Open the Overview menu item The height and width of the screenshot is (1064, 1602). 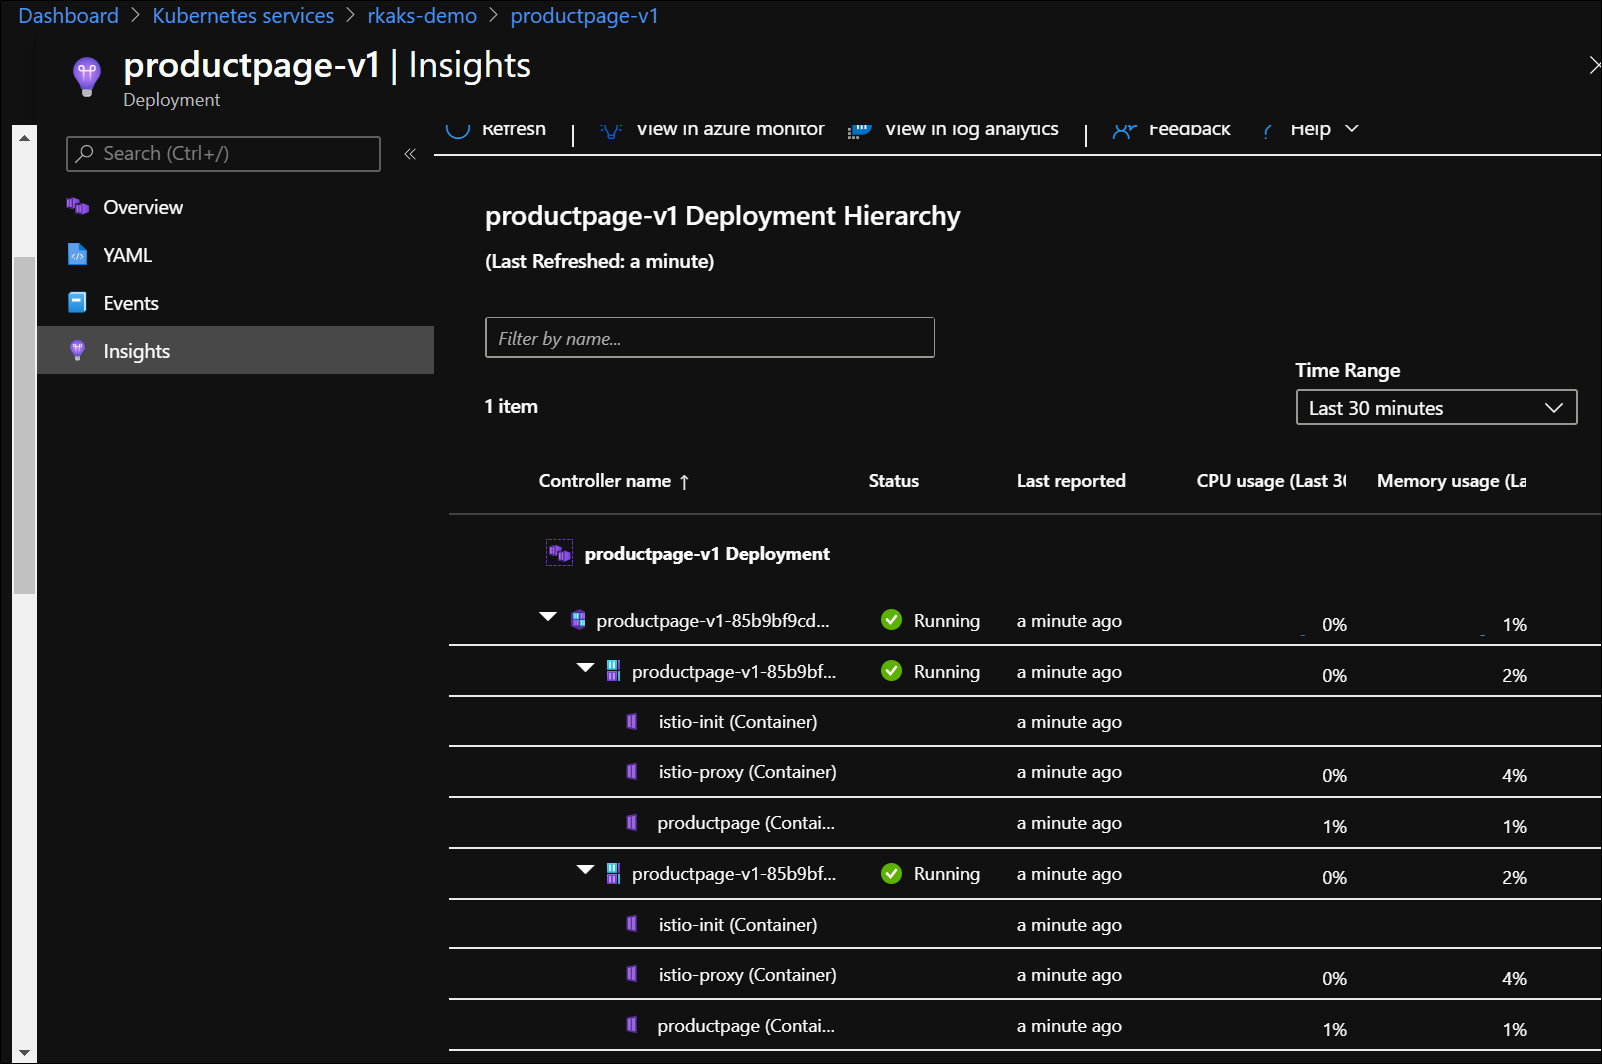tap(143, 207)
